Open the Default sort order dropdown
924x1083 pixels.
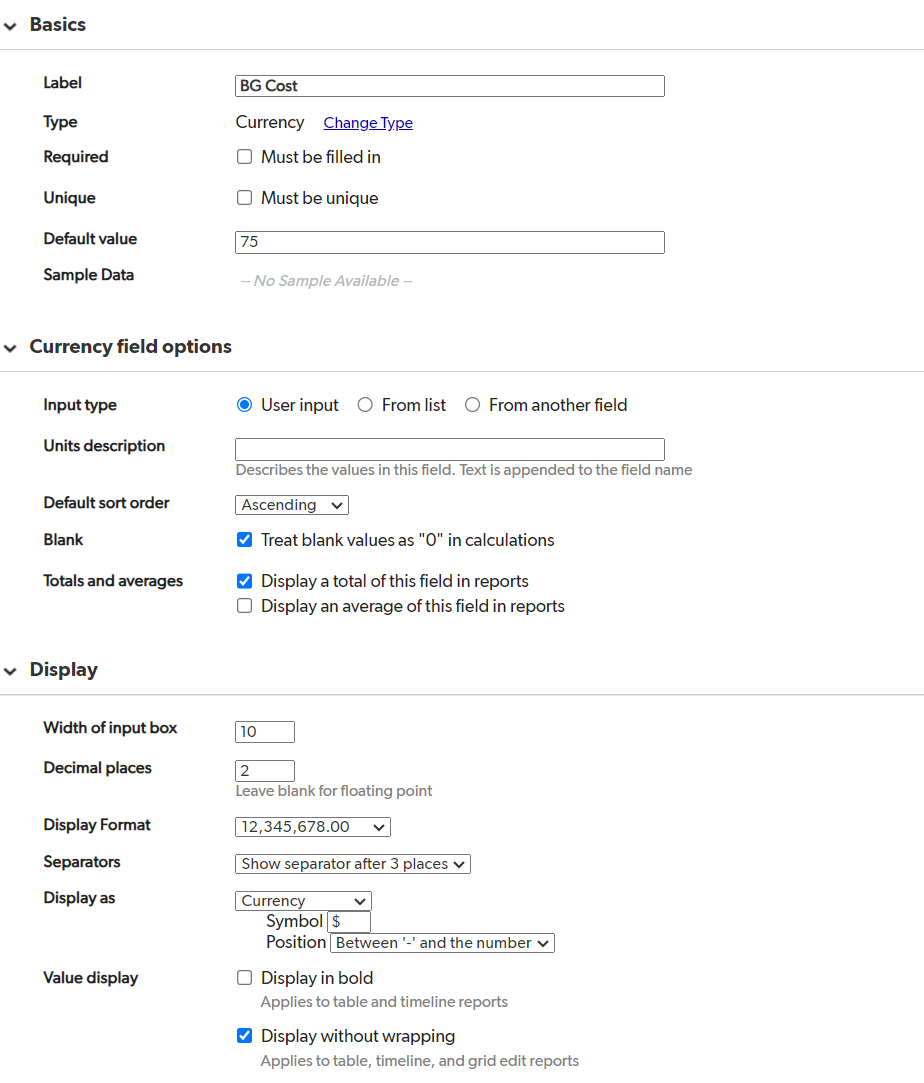(x=292, y=505)
